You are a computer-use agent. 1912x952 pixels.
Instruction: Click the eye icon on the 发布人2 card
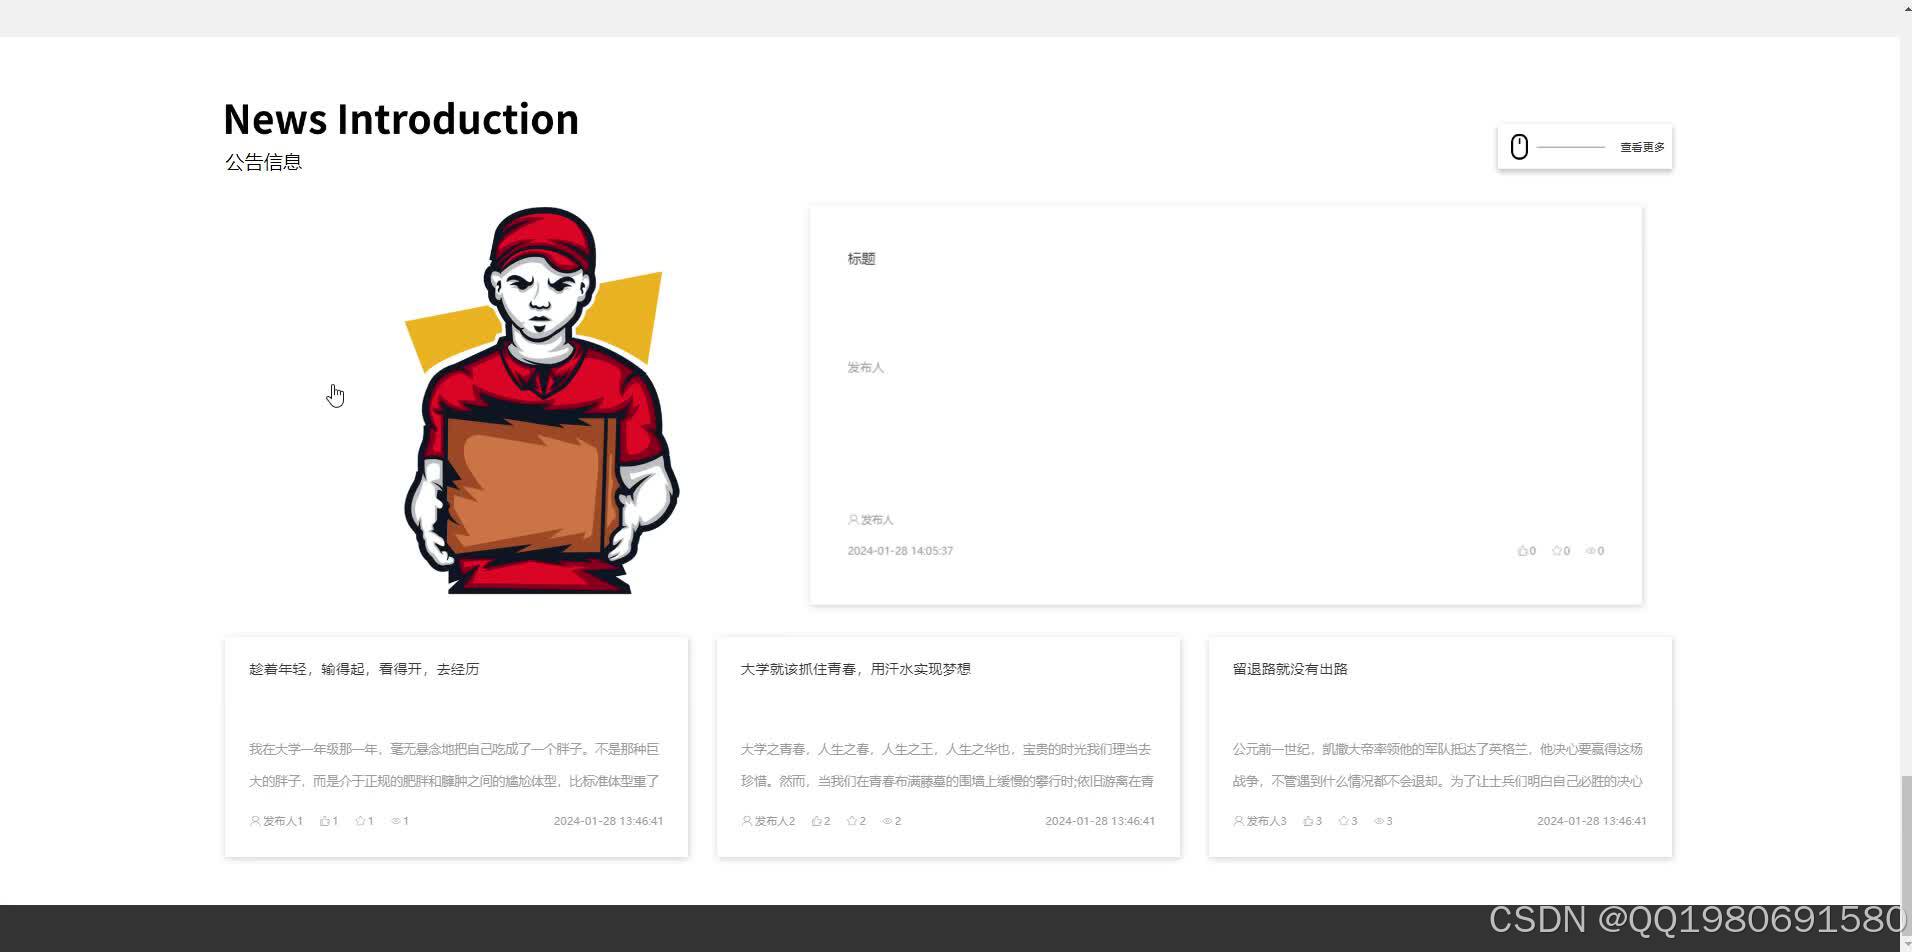click(887, 821)
